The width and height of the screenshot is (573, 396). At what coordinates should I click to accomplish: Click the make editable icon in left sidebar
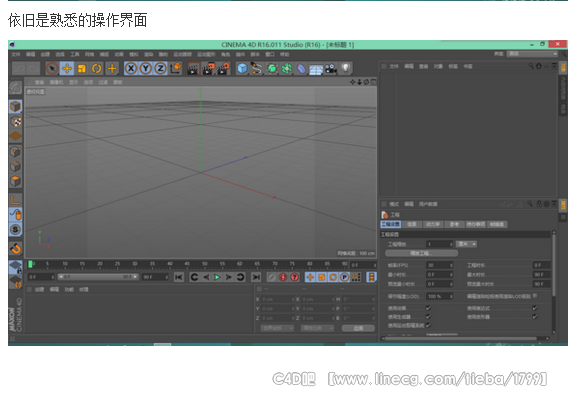point(15,88)
